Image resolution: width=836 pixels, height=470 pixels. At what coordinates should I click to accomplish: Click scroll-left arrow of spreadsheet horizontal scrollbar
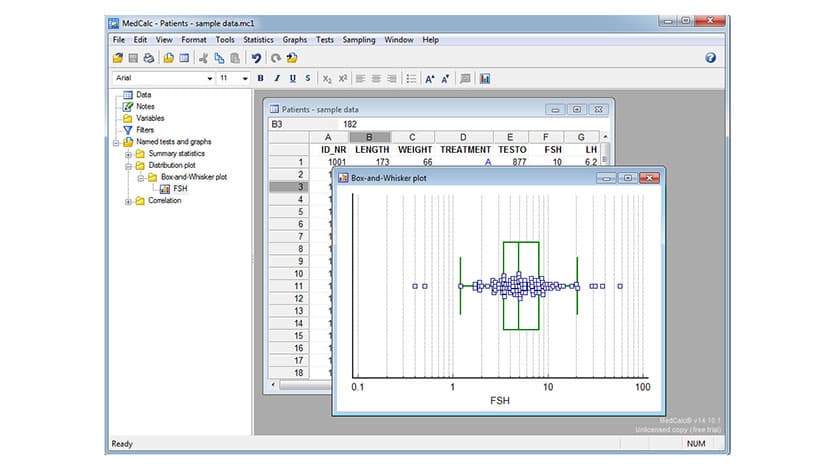[x=274, y=384]
